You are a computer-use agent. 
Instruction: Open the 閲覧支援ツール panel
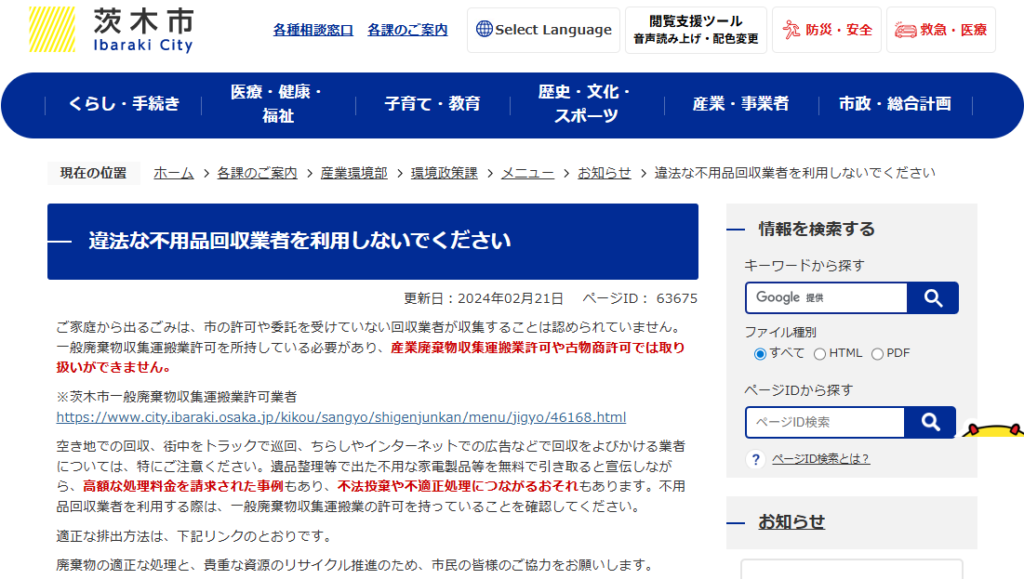point(696,30)
